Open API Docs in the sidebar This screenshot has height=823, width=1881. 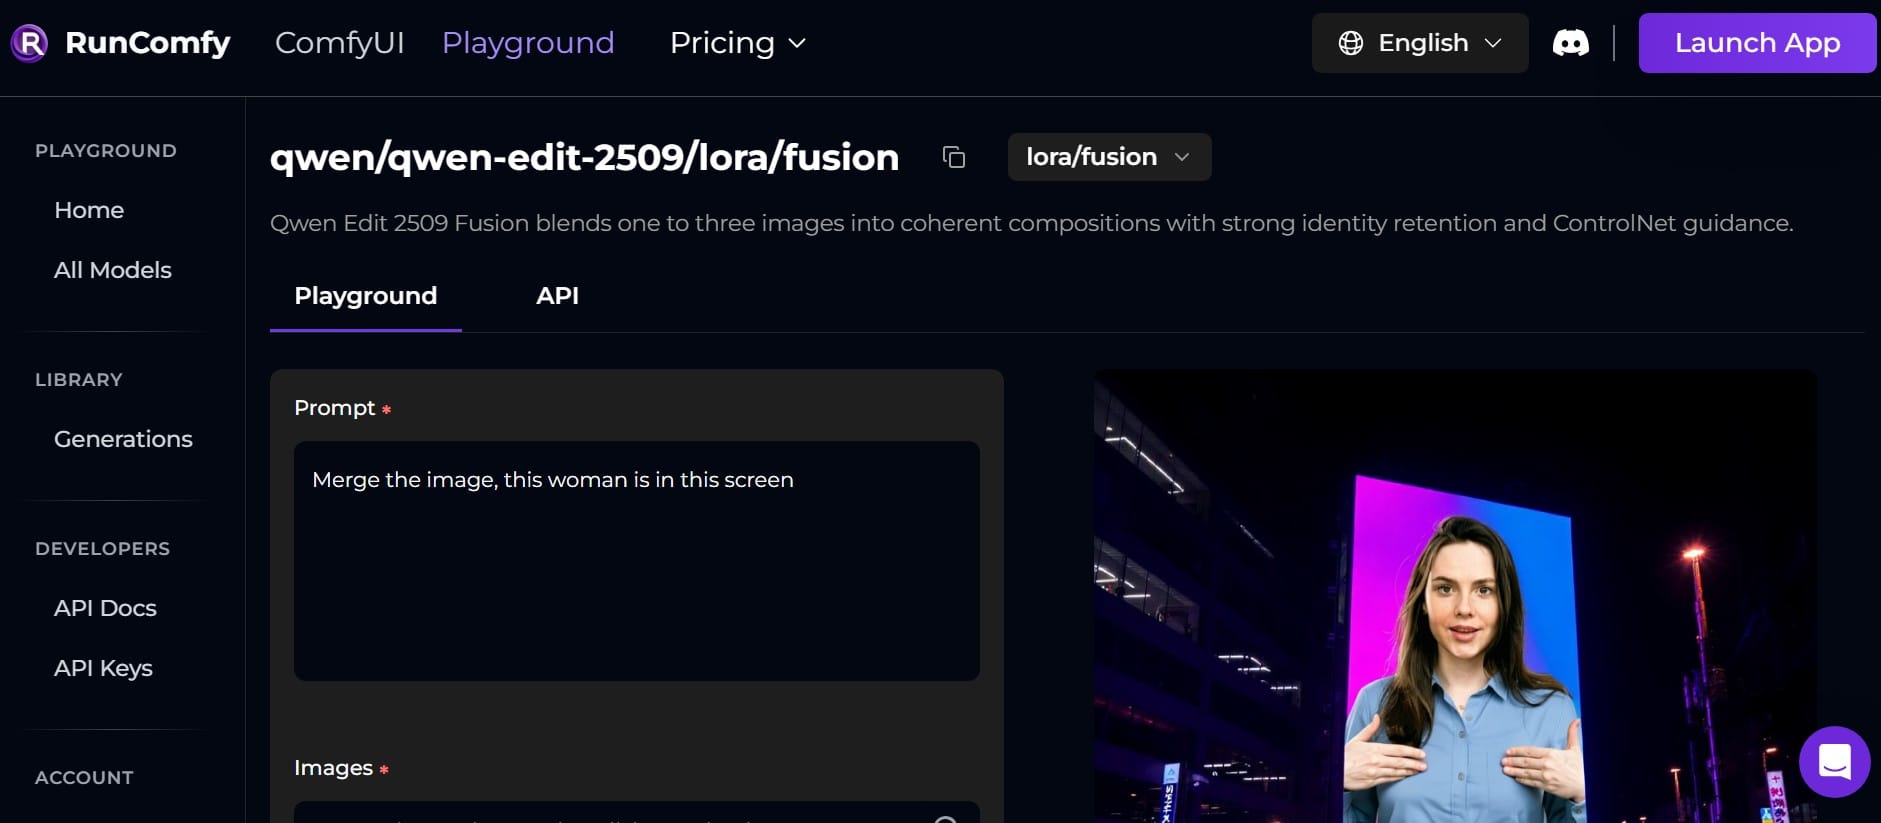[x=105, y=608]
